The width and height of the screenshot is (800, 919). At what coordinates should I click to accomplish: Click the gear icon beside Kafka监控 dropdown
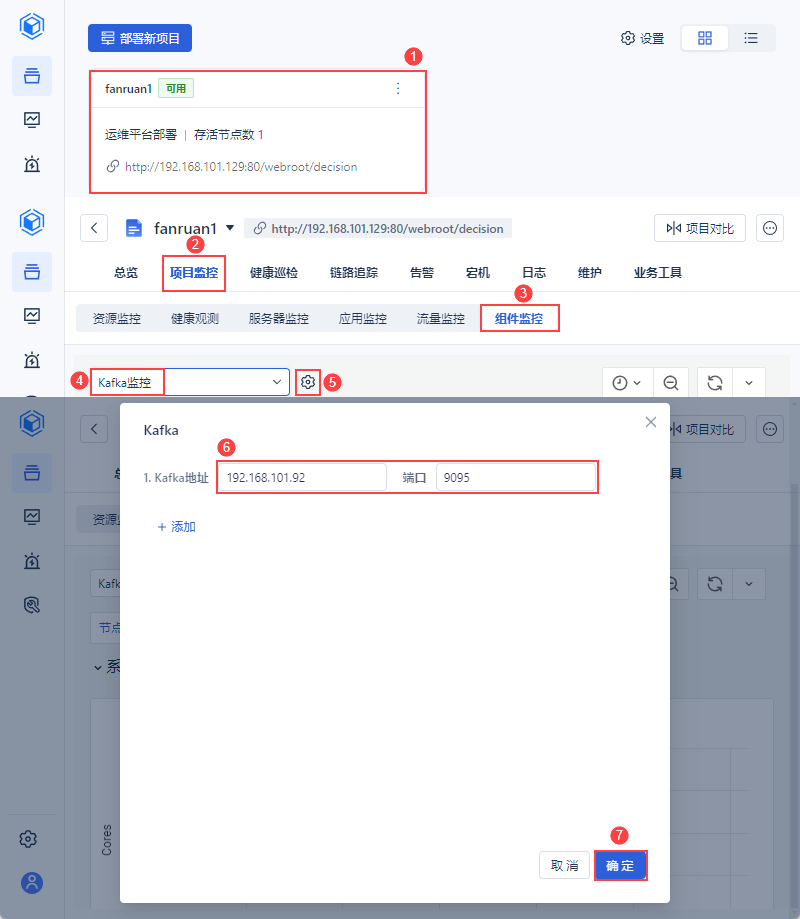(308, 382)
